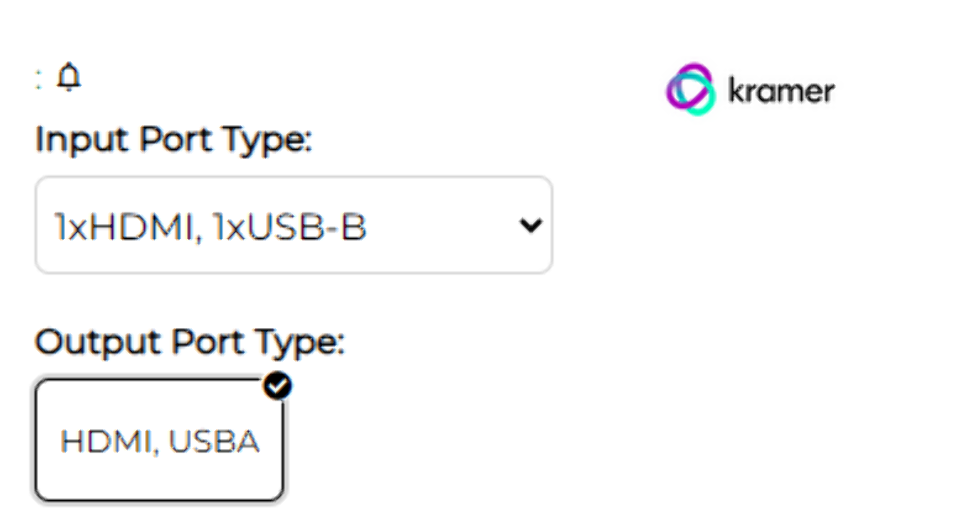Open alerts via the bell symbol

(68, 77)
